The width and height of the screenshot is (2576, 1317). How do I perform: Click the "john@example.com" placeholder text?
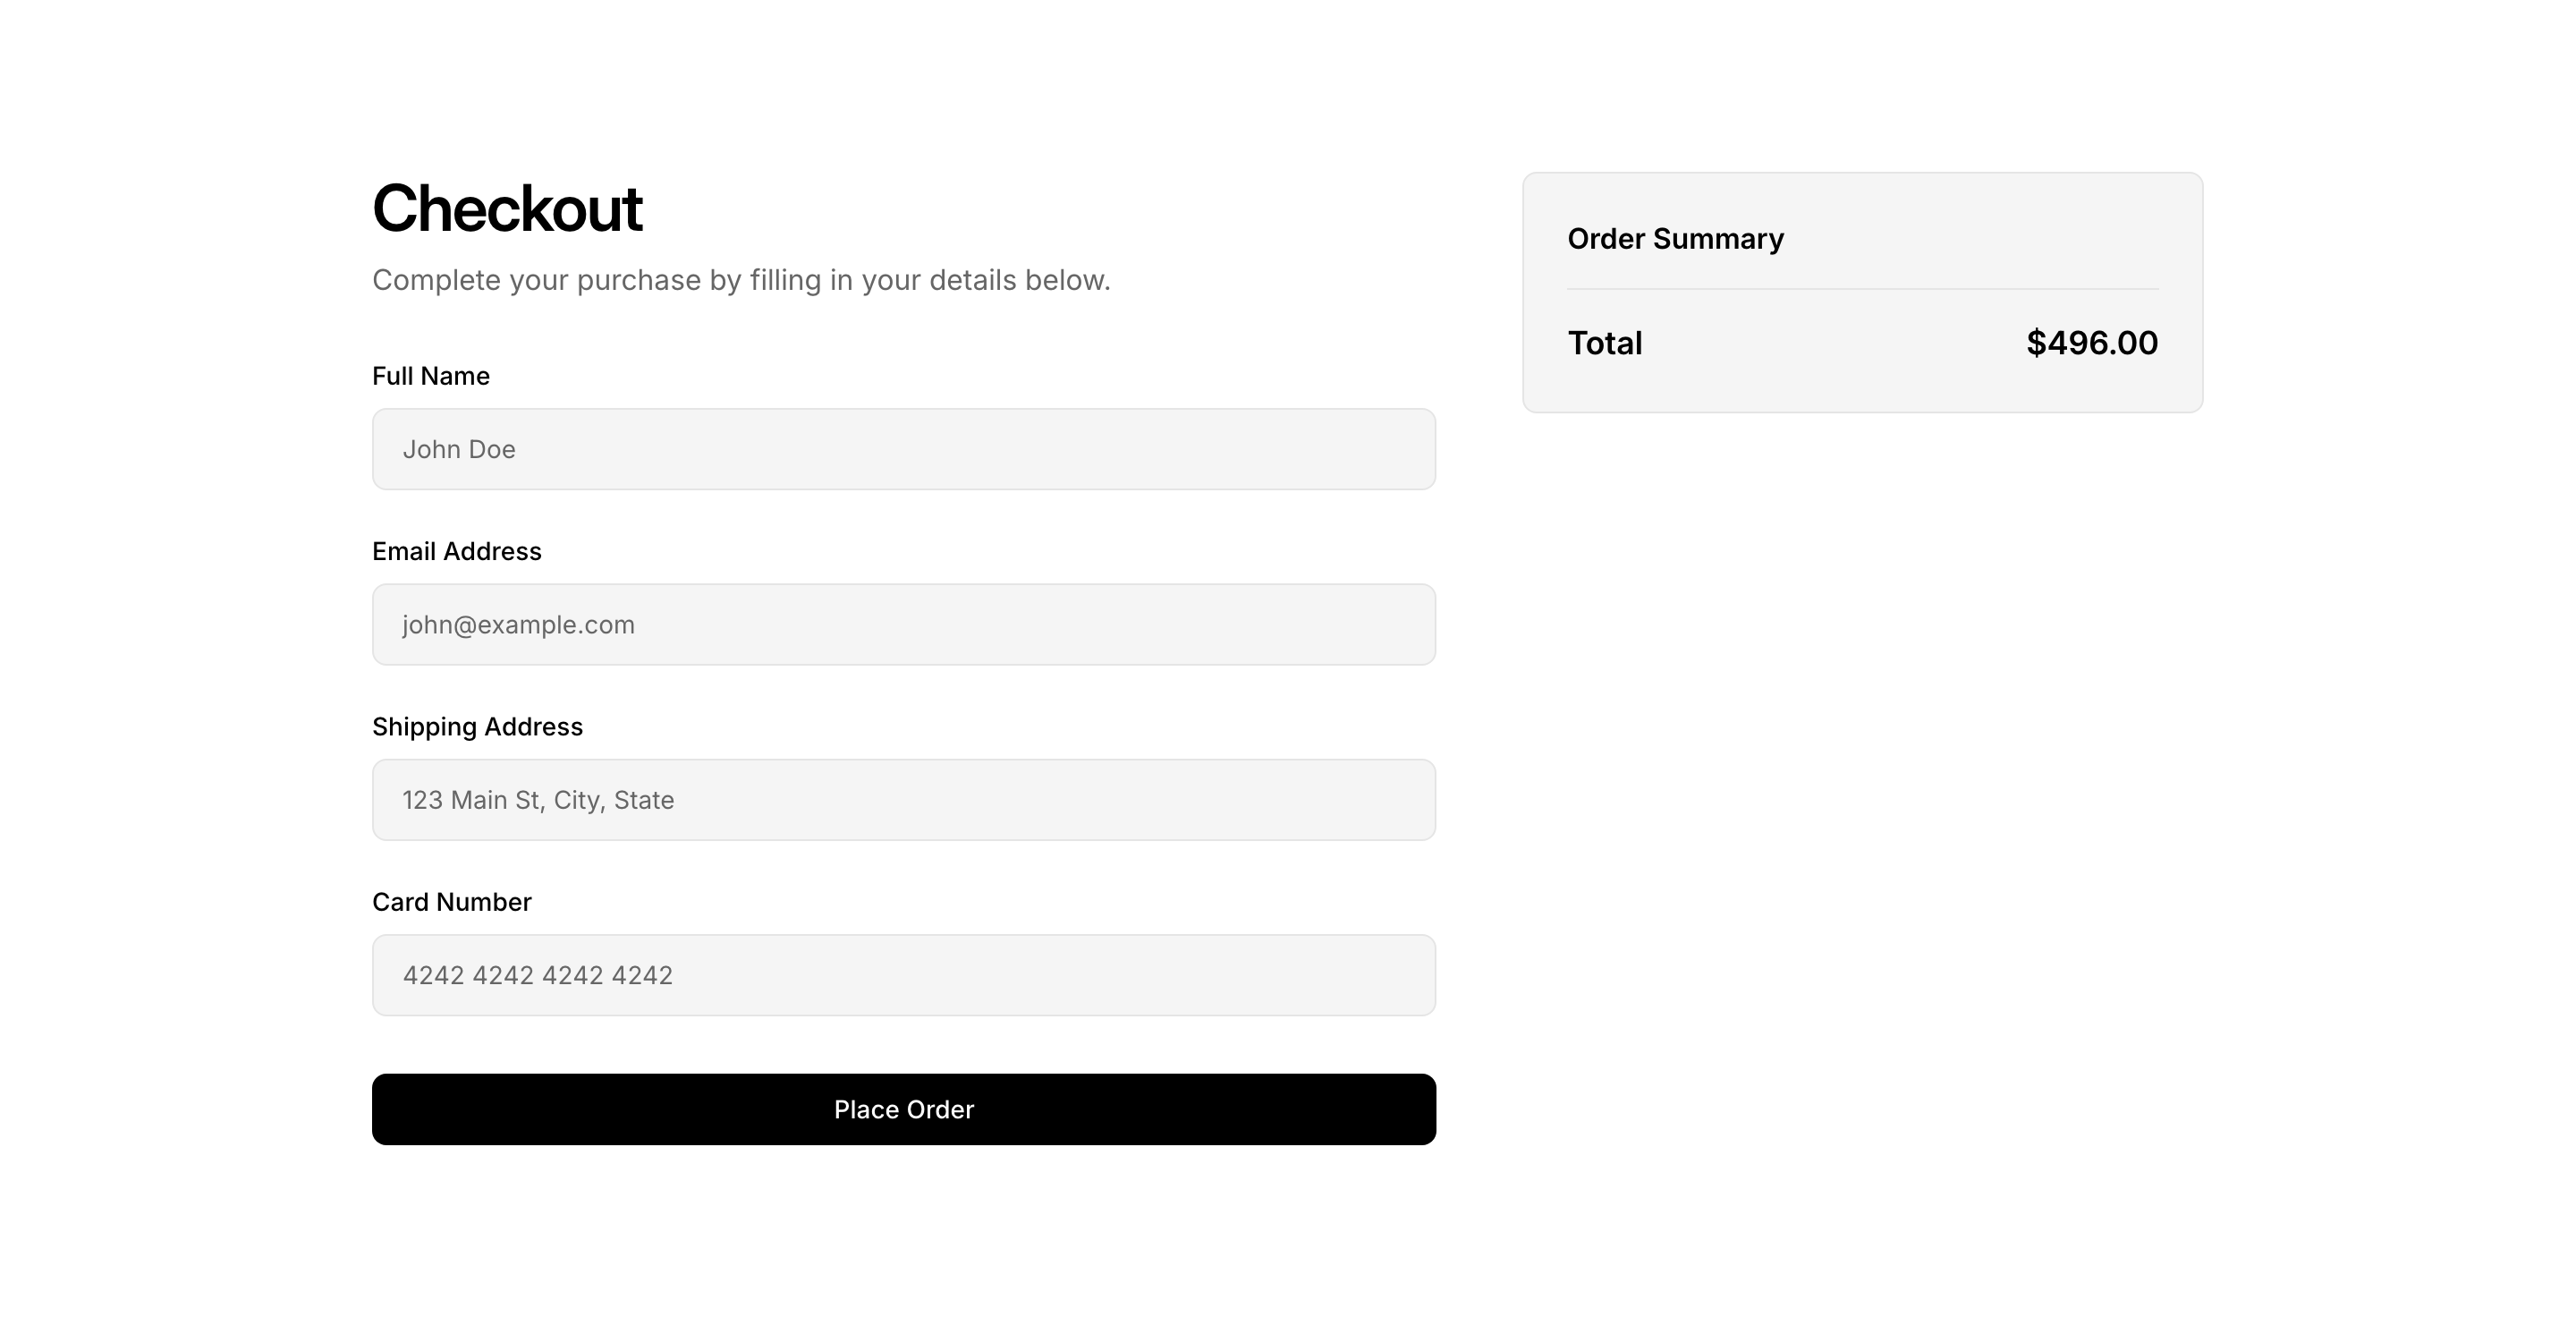[518, 625]
